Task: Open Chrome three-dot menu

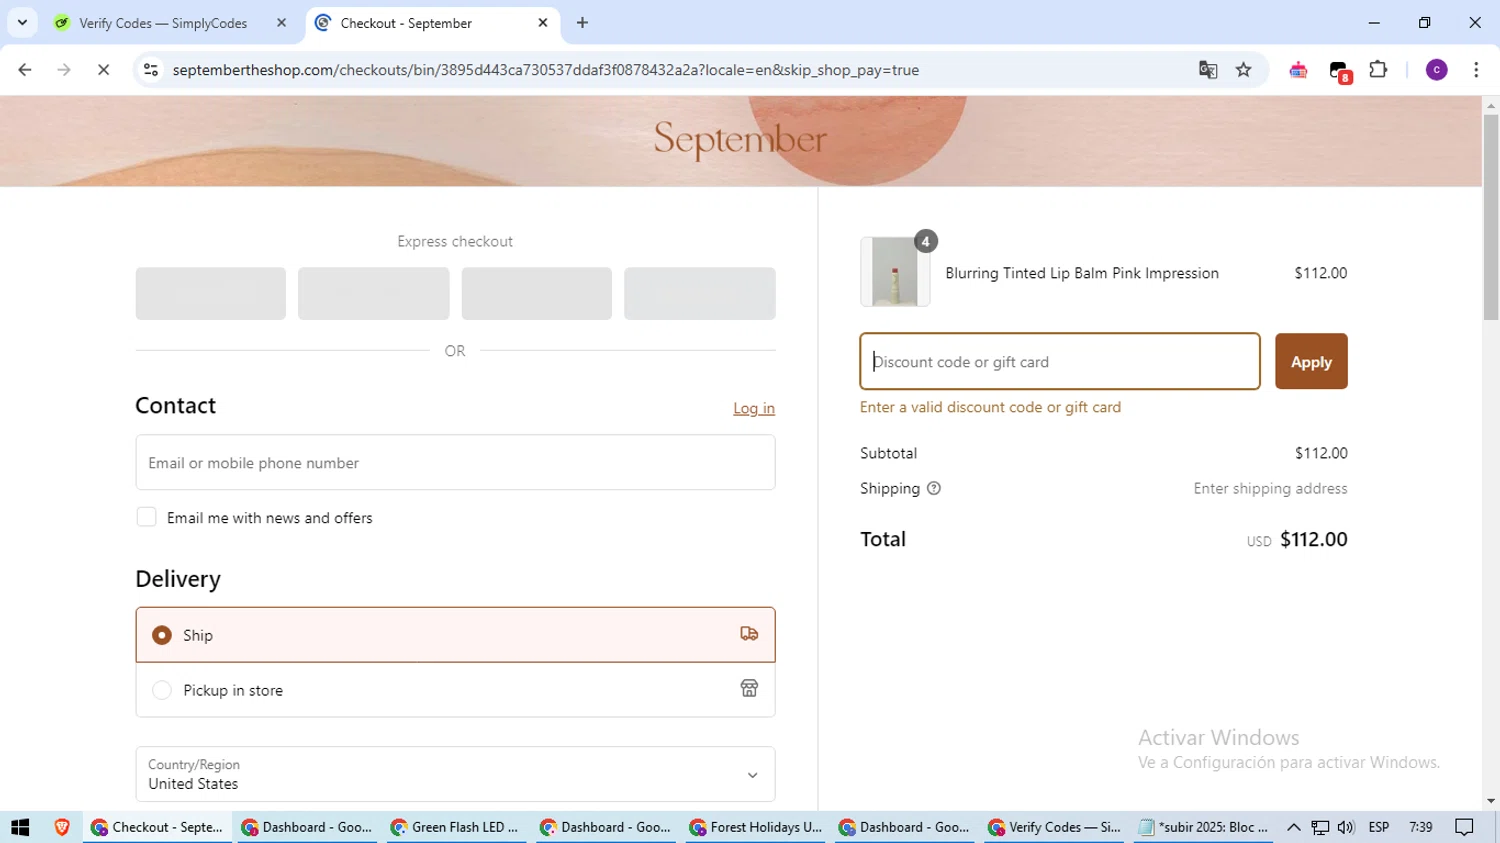Action: [1476, 70]
